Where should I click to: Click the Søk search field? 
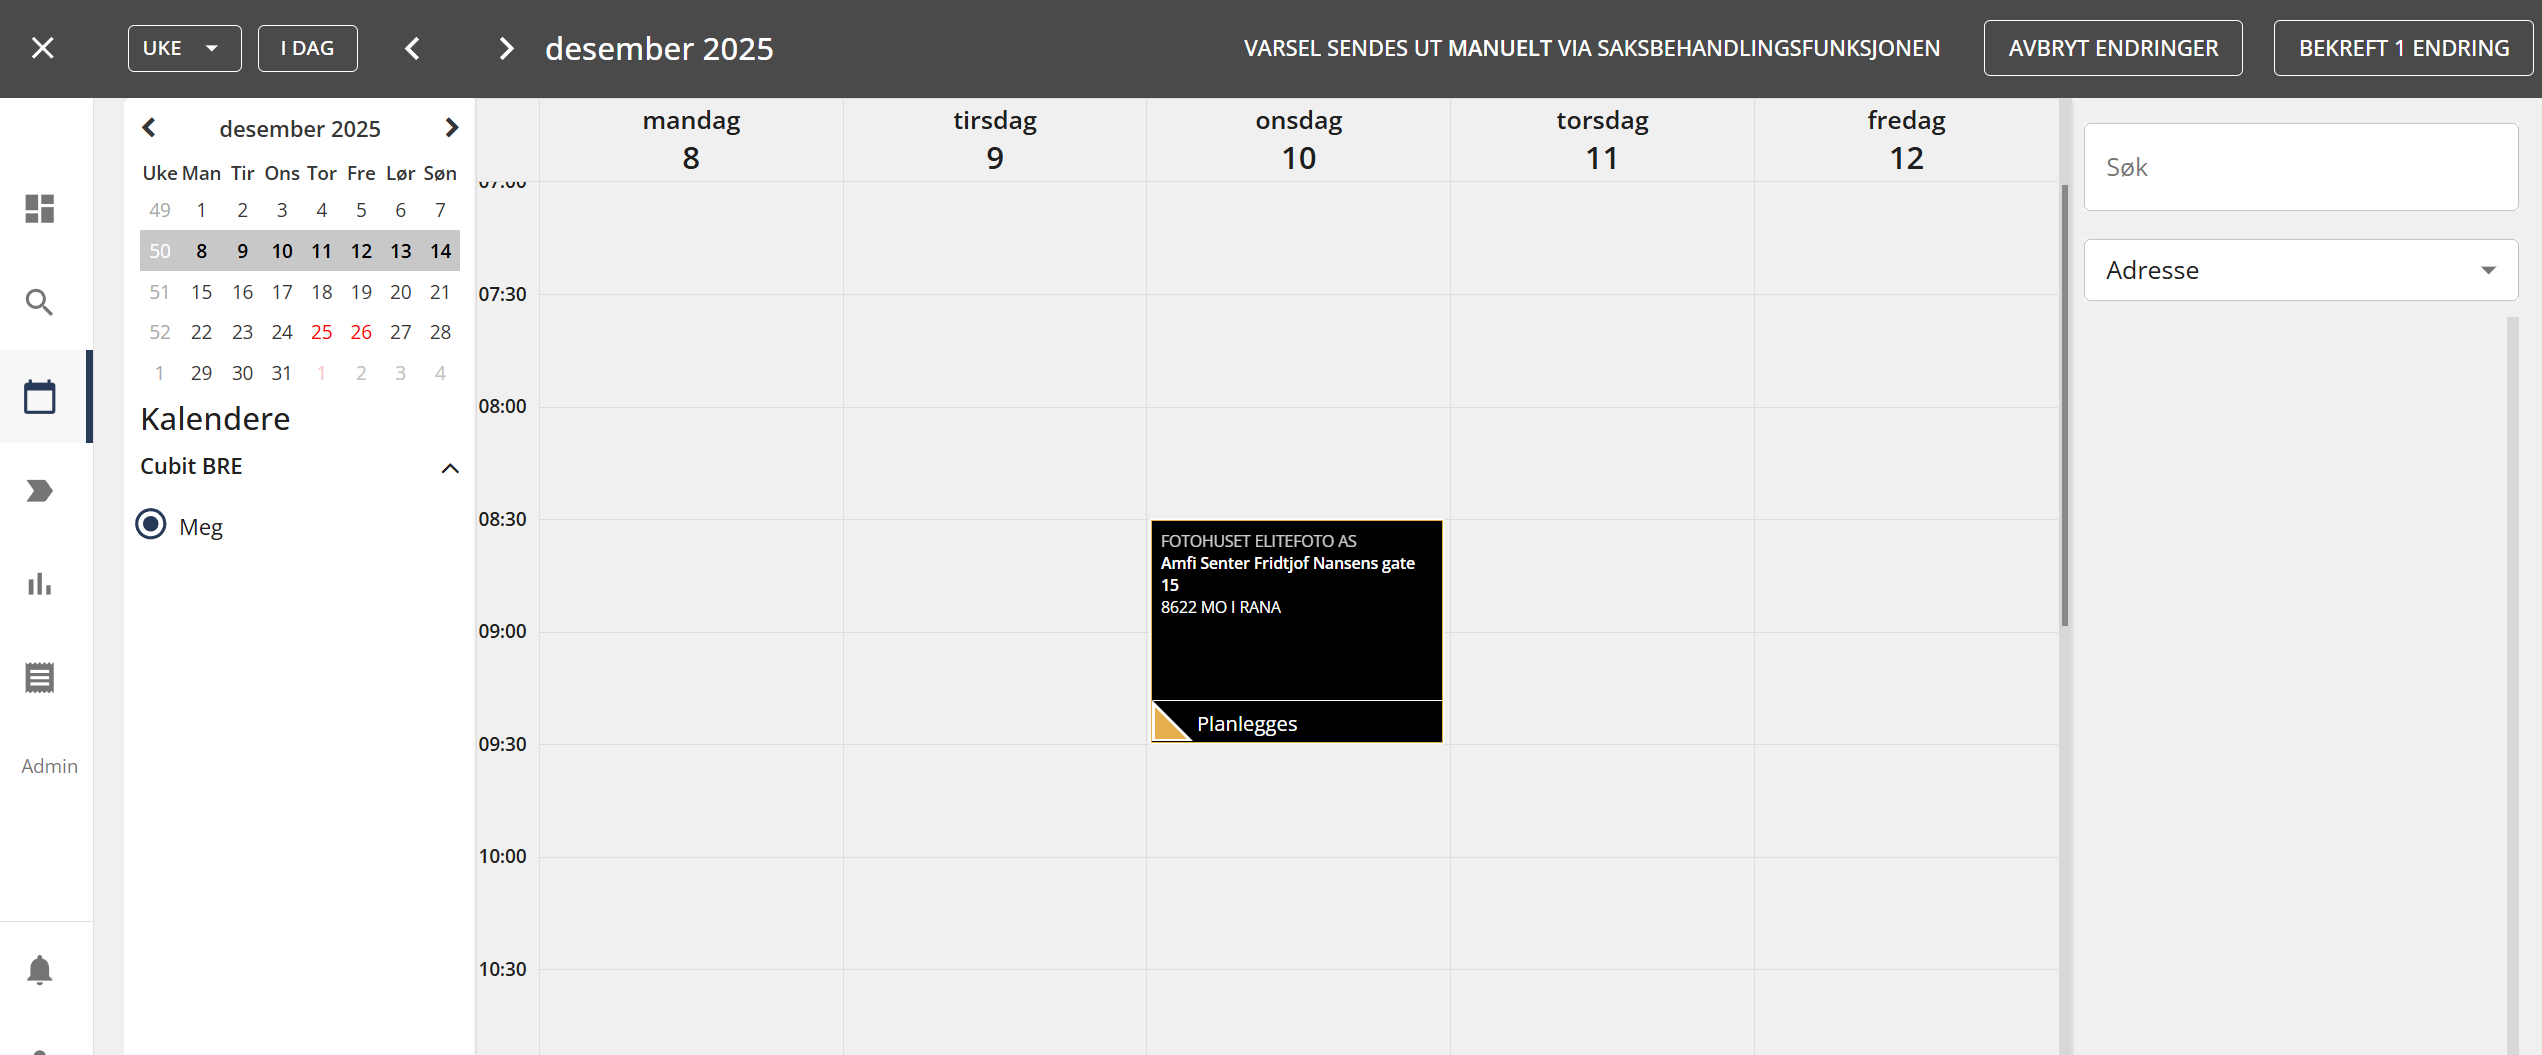(2300, 167)
